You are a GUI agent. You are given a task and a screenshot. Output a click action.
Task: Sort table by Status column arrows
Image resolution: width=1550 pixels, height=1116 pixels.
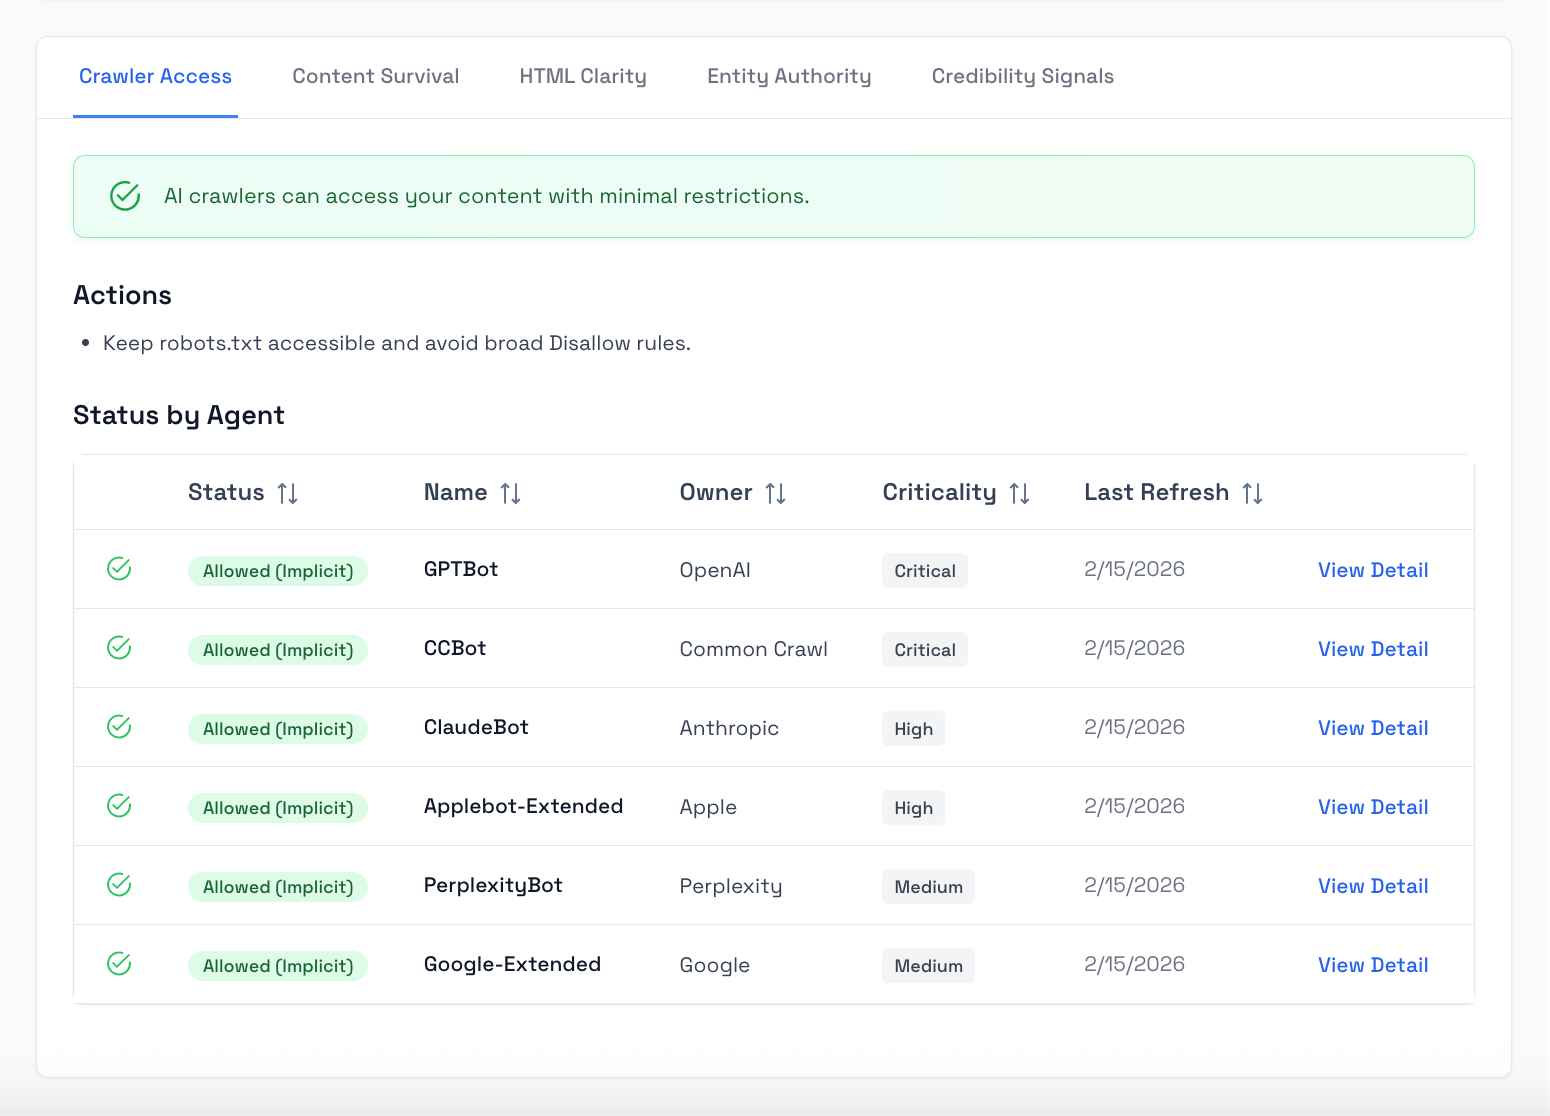pos(288,493)
